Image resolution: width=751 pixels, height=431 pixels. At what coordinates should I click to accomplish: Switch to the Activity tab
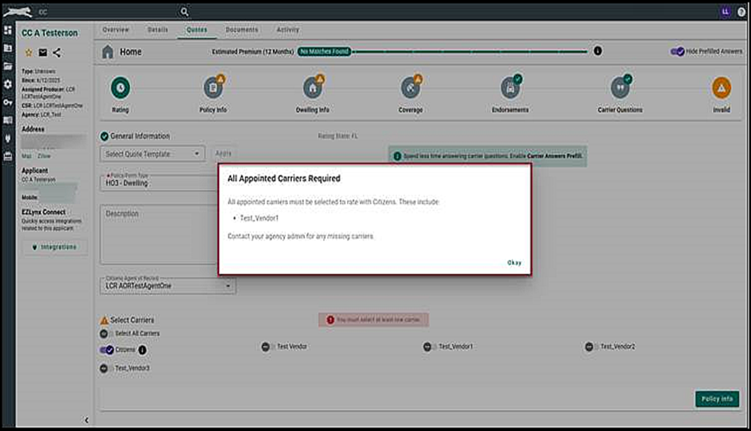click(x=287, y=30)
